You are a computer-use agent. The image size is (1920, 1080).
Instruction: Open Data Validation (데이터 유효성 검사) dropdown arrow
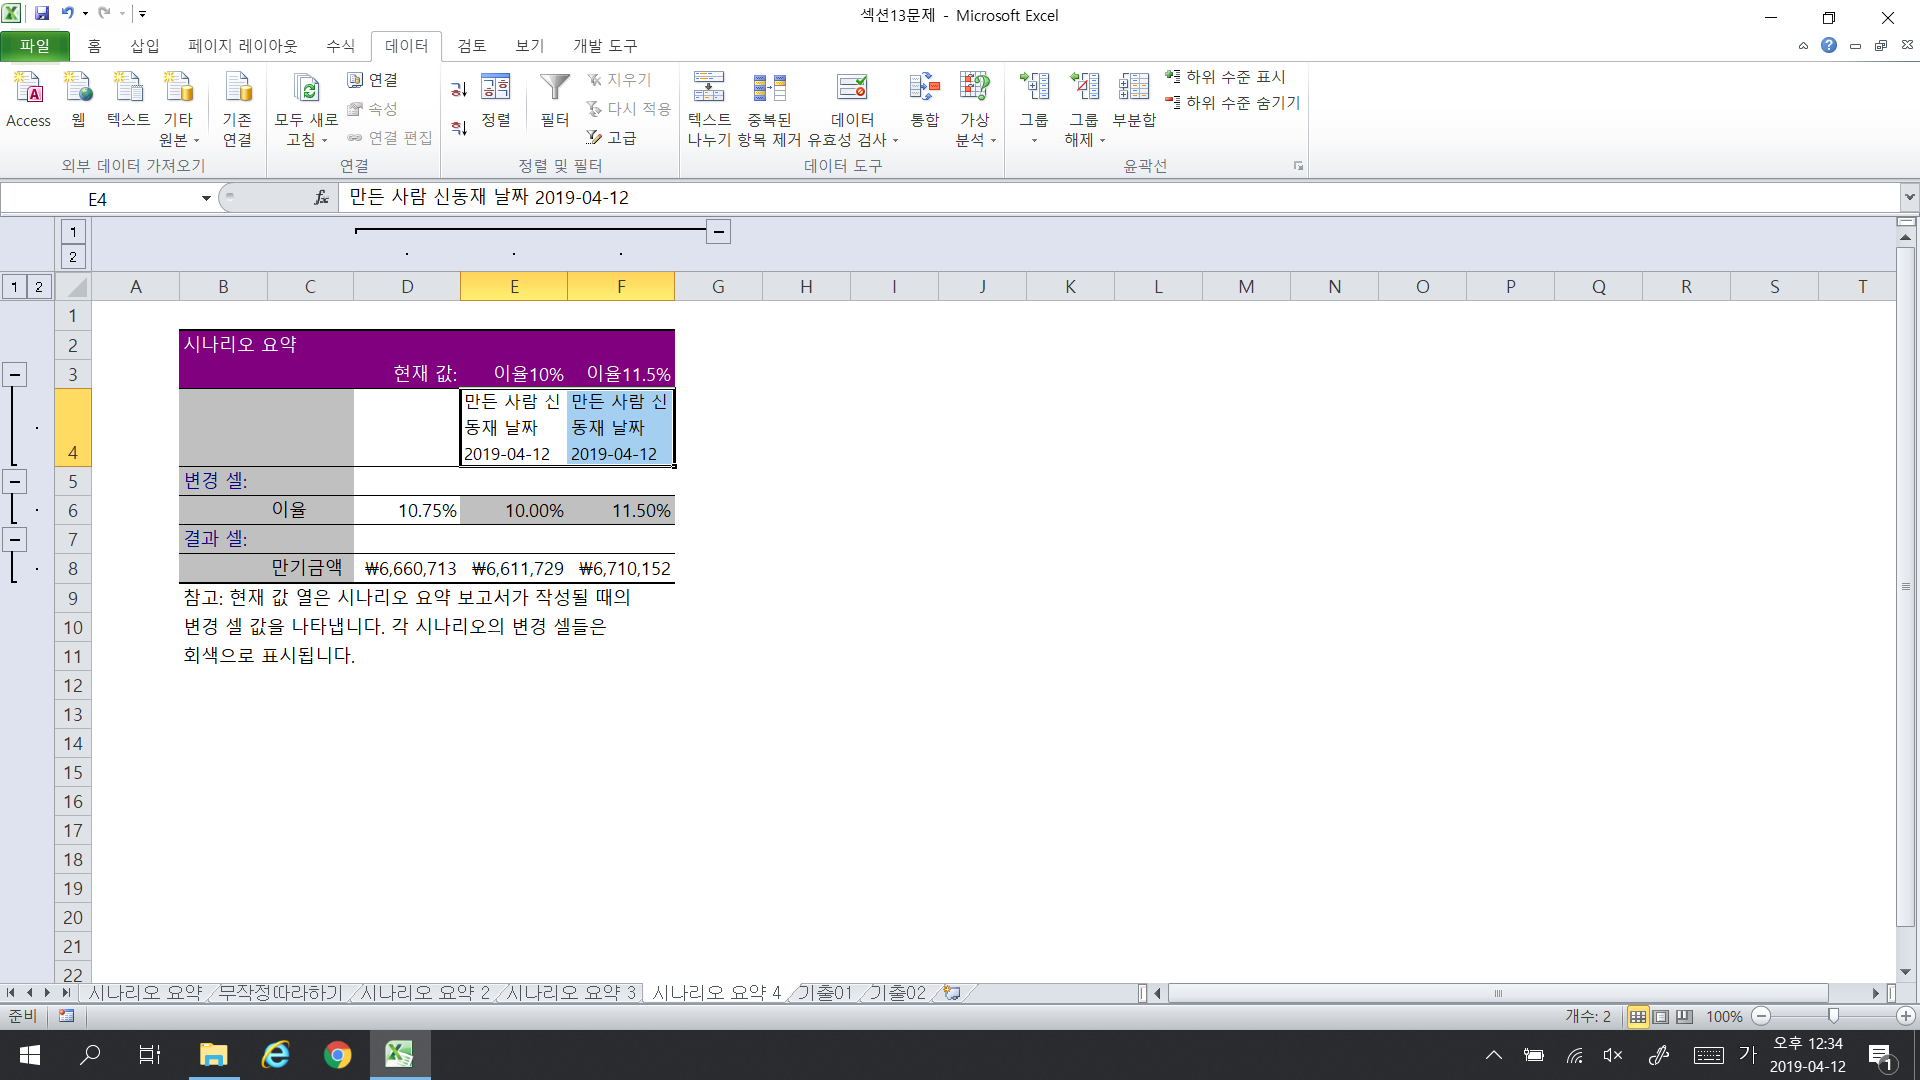tap(895, 141)
